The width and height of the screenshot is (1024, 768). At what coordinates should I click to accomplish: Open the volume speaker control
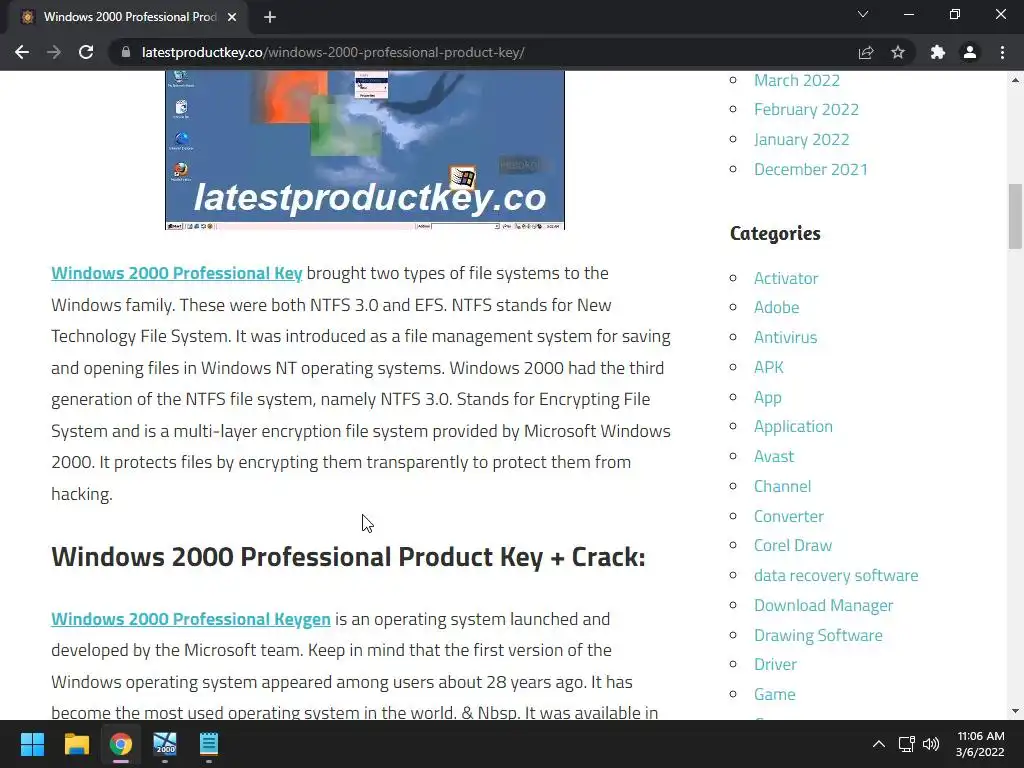click(931, 744)
